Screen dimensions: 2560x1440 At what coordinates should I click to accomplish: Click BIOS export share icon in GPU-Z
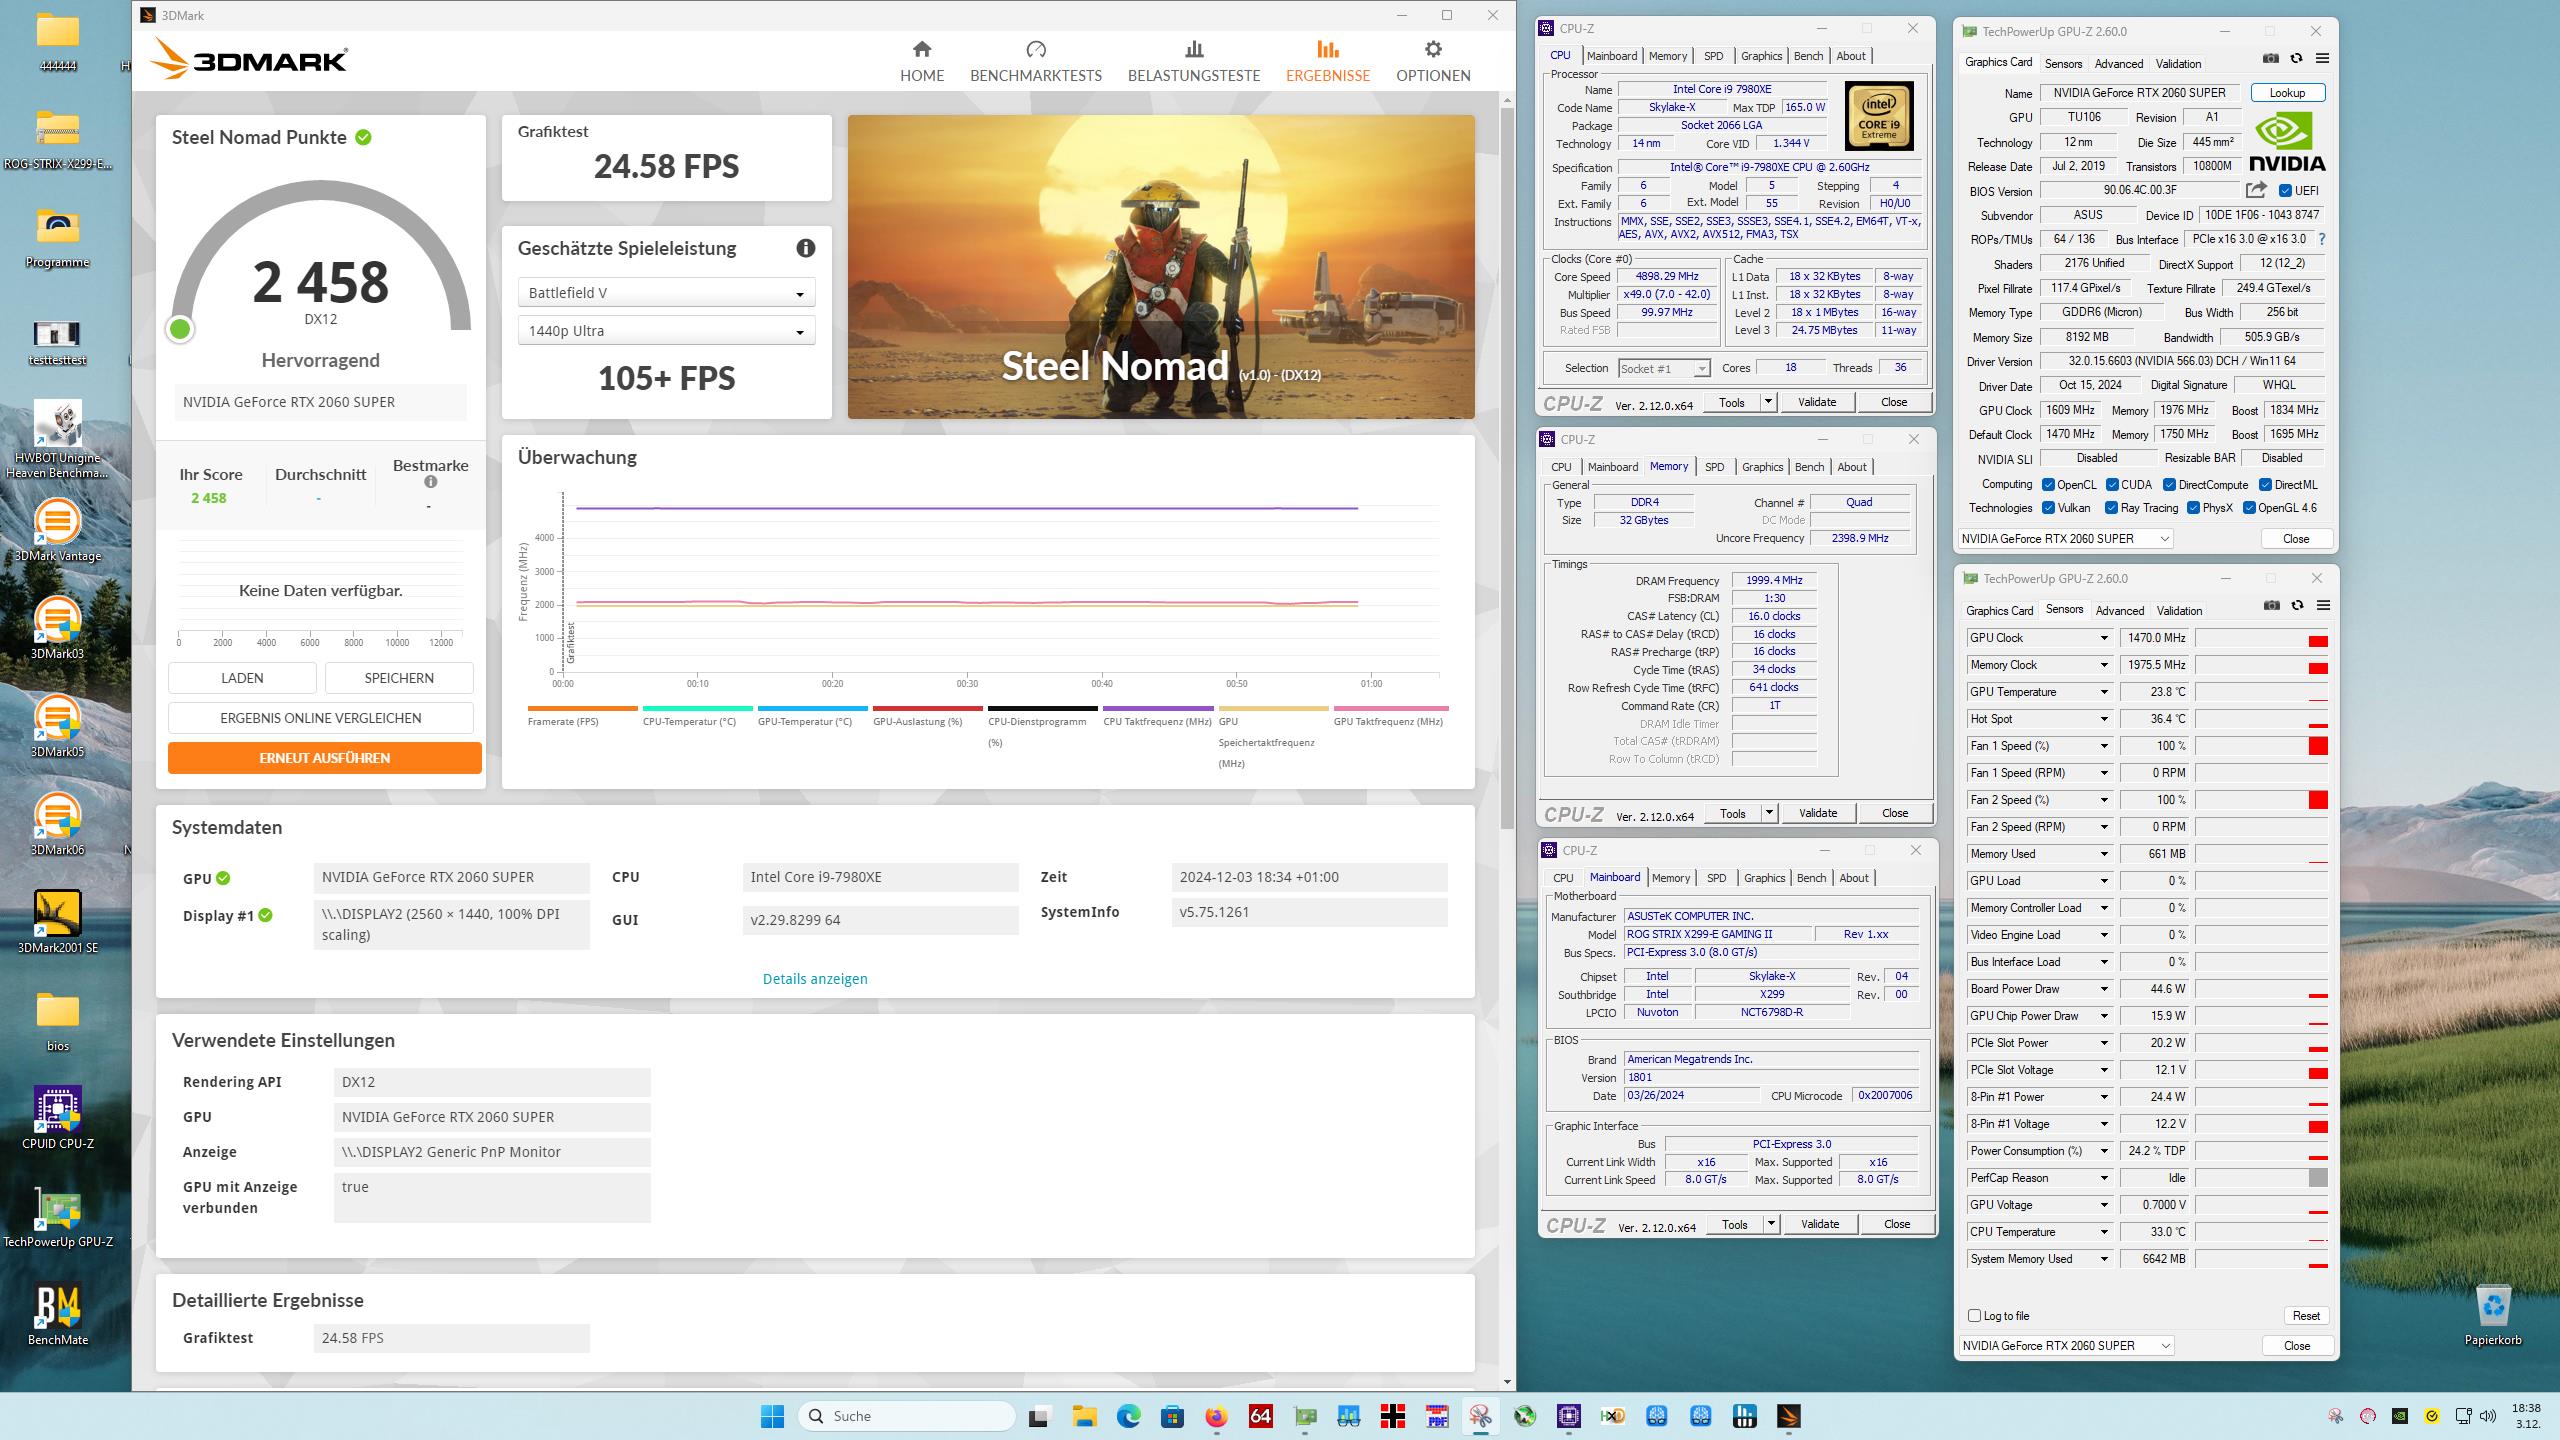[x=2256, y=190]
